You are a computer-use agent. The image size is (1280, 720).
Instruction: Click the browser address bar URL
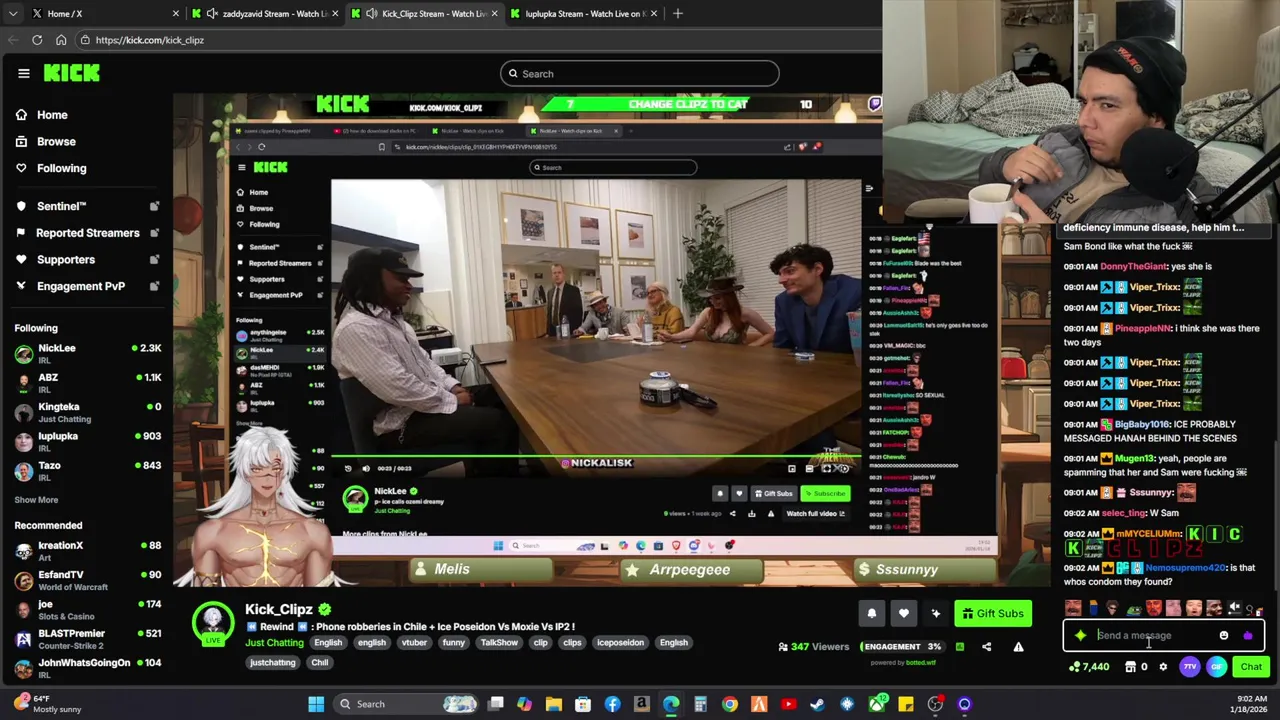(x=150, y=40)
